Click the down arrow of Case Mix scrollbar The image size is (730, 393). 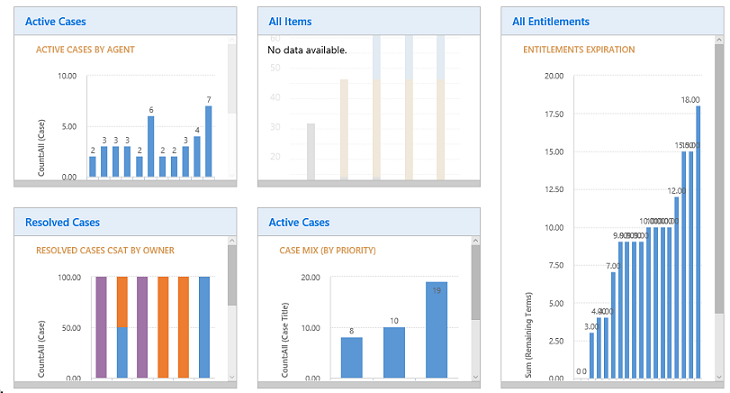(x=475, y=377)
